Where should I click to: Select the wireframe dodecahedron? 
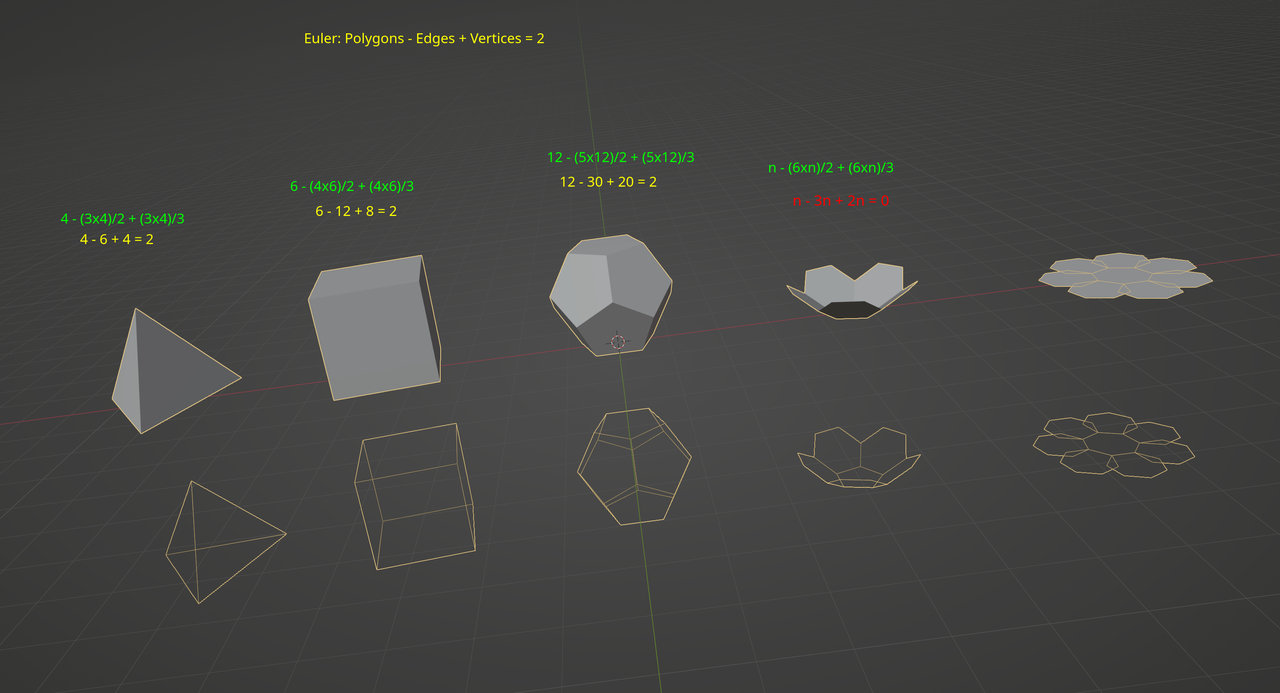[634, 465]
